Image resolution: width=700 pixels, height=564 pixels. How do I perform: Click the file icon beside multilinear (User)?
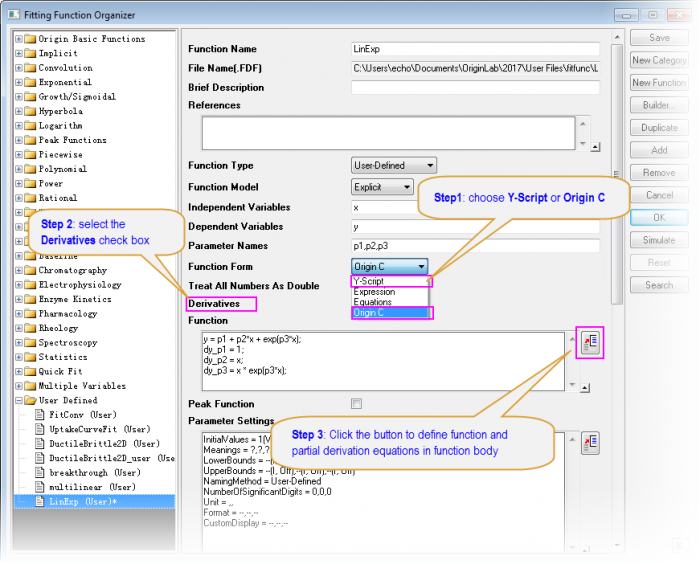(40, 486)
